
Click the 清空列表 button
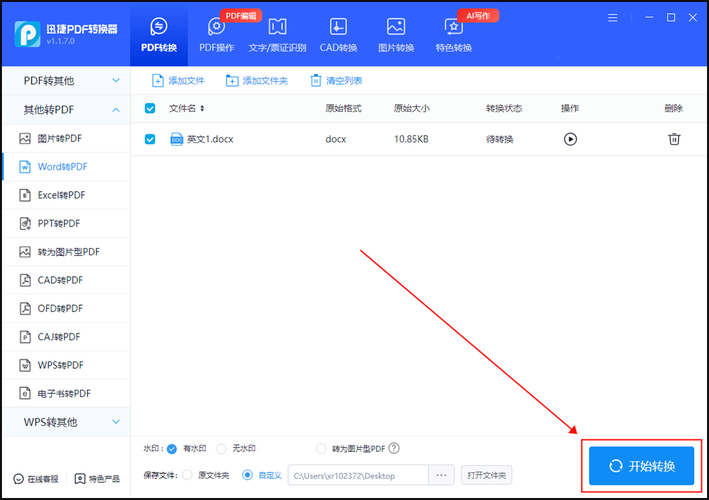coord(336,80)
